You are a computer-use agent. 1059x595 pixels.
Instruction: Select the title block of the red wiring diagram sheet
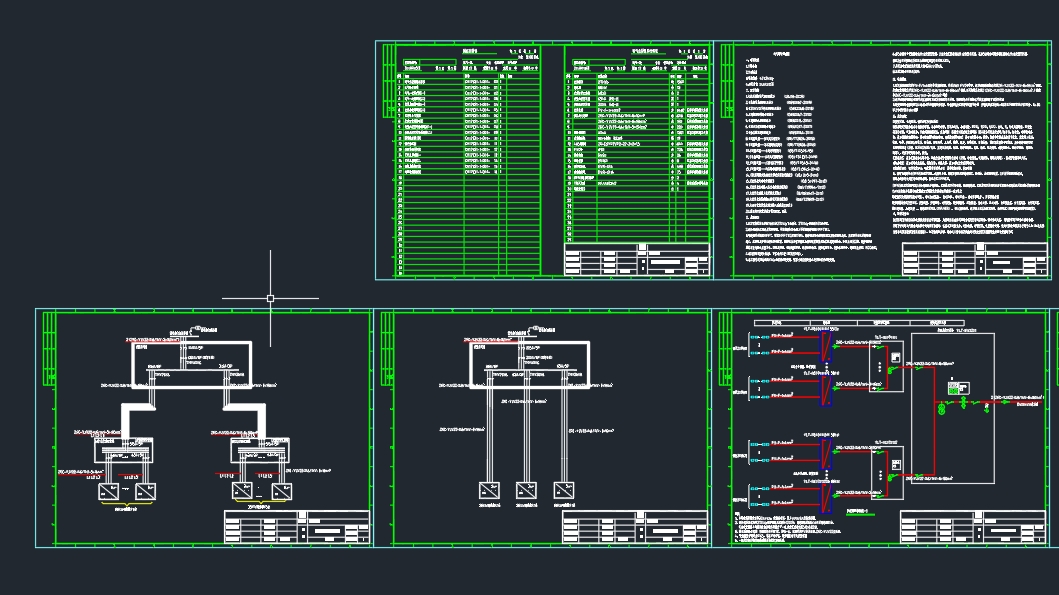tap(973, 527)
